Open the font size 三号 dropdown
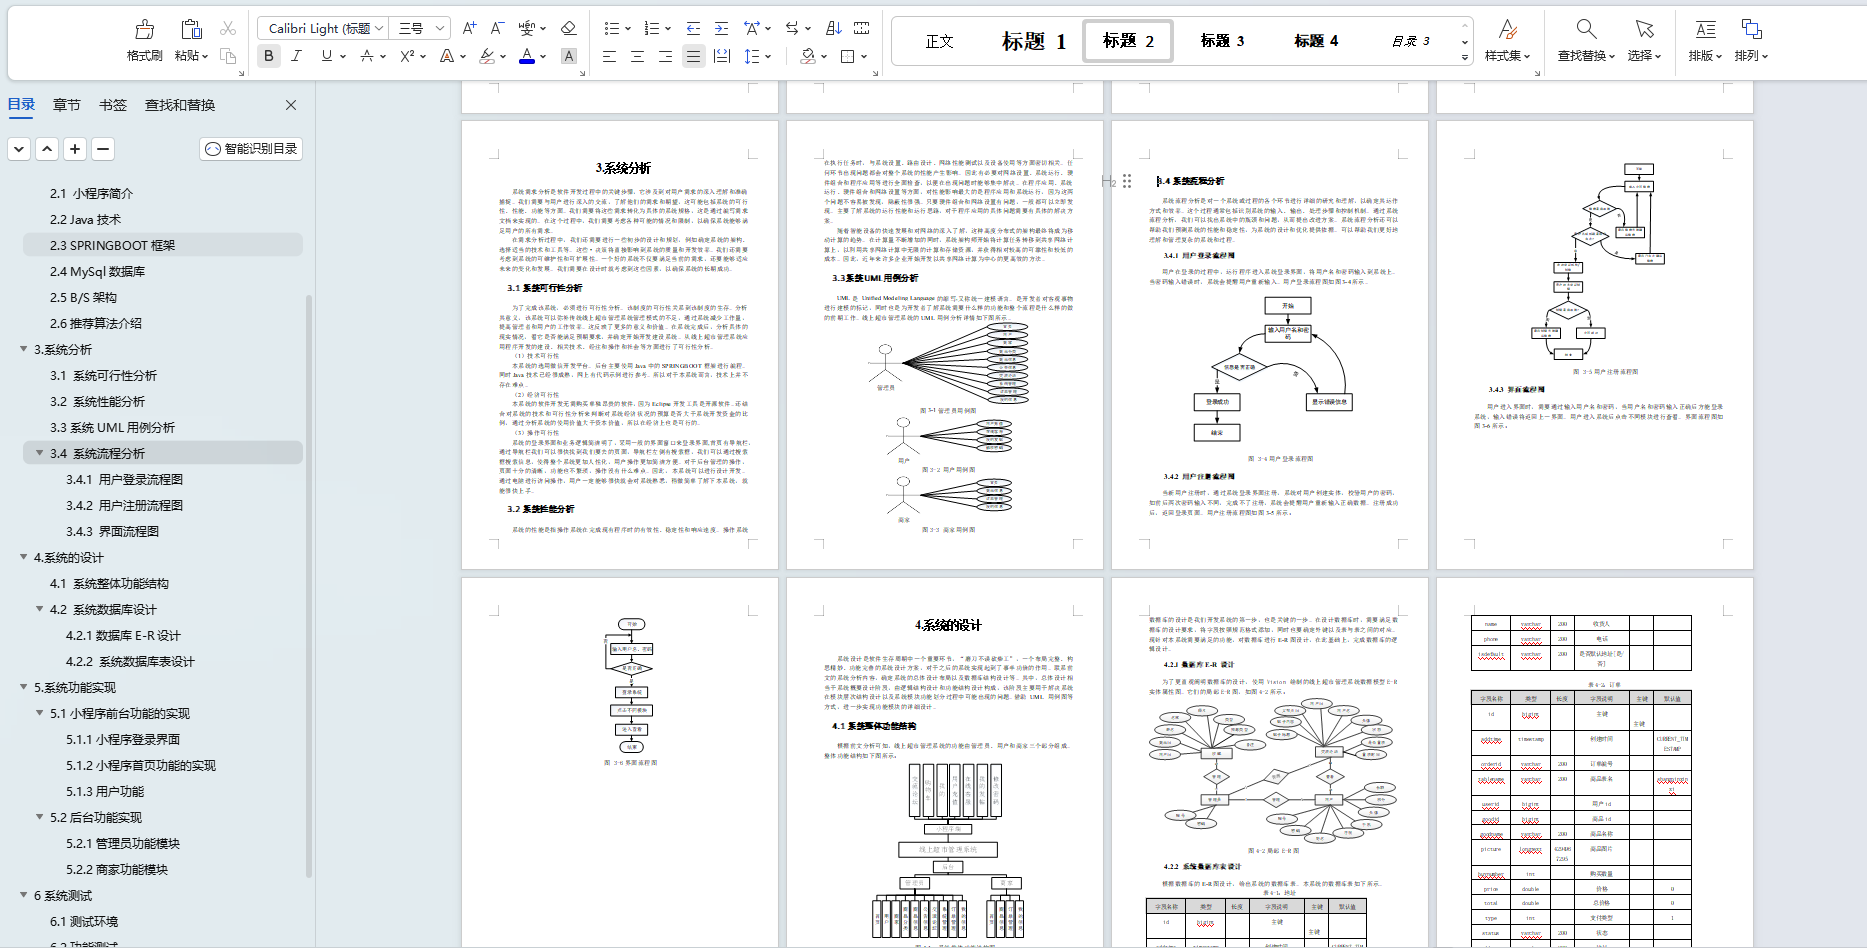Viewport: 1867px width, 948px height. (439, 28)
